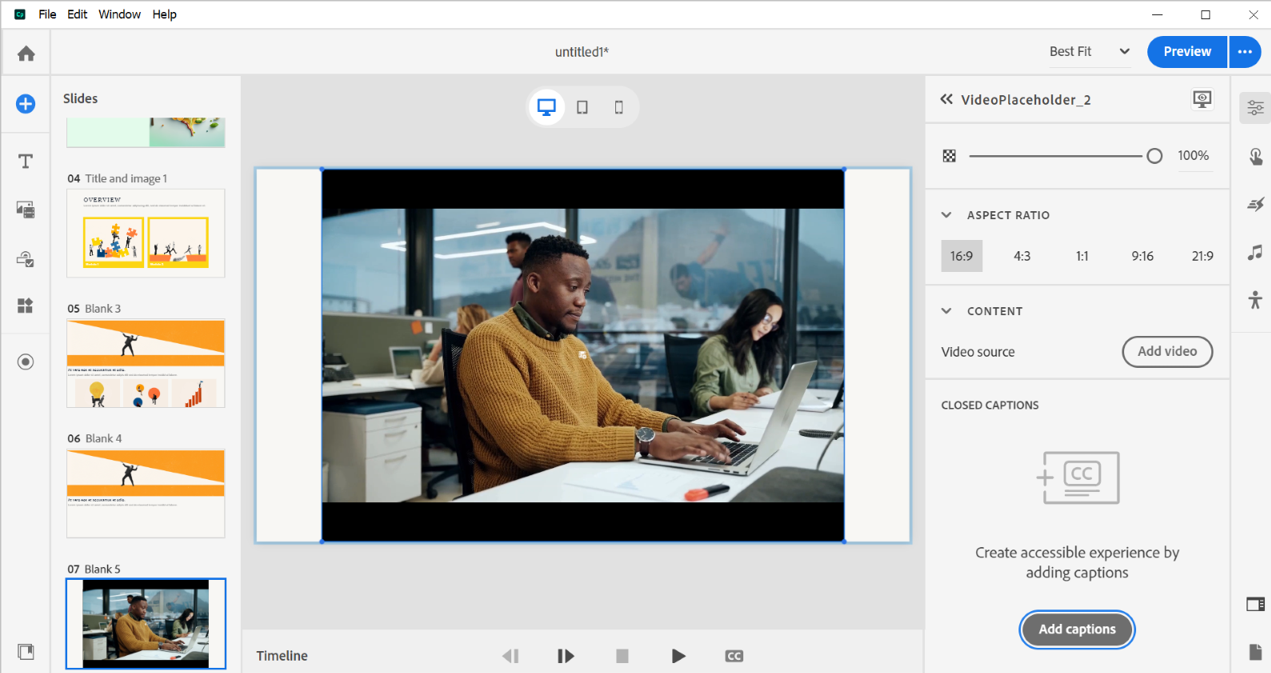Viewport: 1271px width, 673px height.
Task: Collapse the Content section
Action: (x=947, y=311)
